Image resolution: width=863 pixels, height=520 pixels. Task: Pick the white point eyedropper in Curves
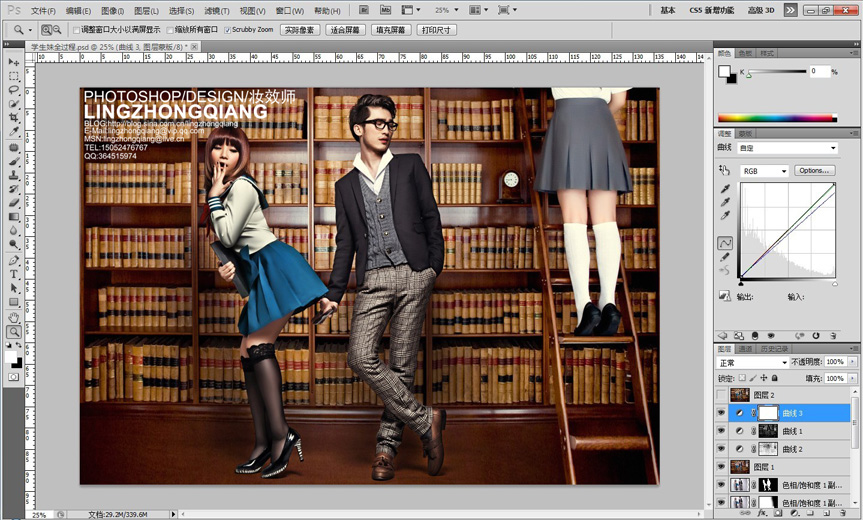click(x=725, y=216)
